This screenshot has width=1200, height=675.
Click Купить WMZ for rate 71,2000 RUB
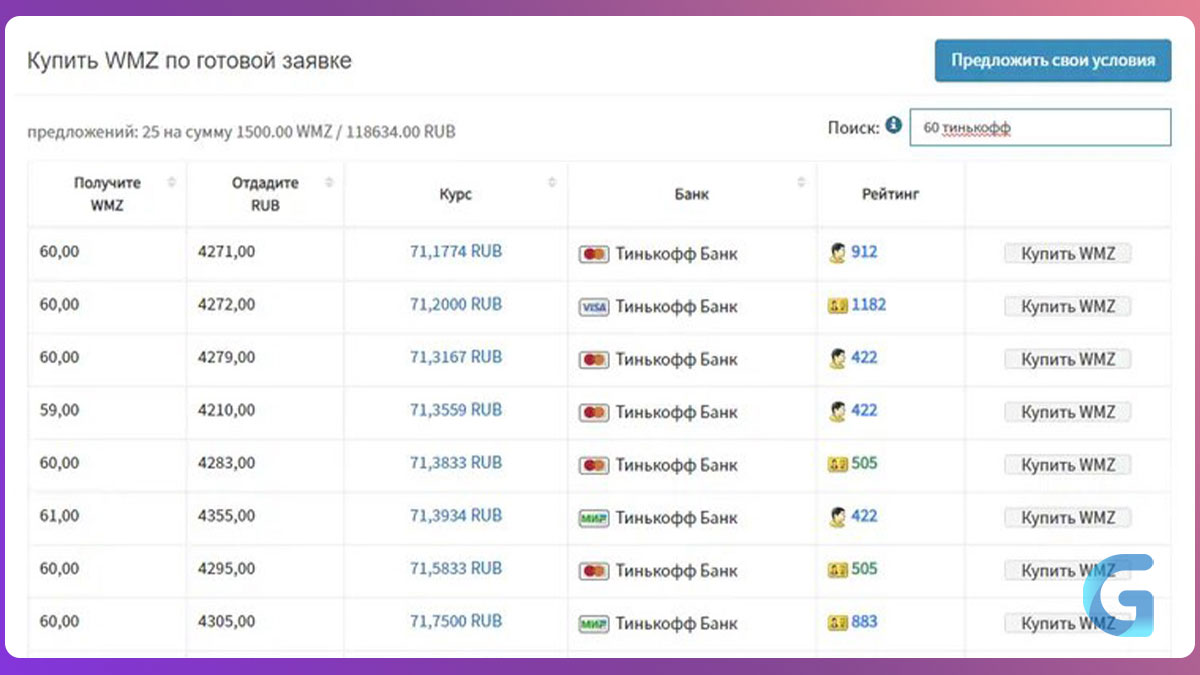click(1067, 307)
